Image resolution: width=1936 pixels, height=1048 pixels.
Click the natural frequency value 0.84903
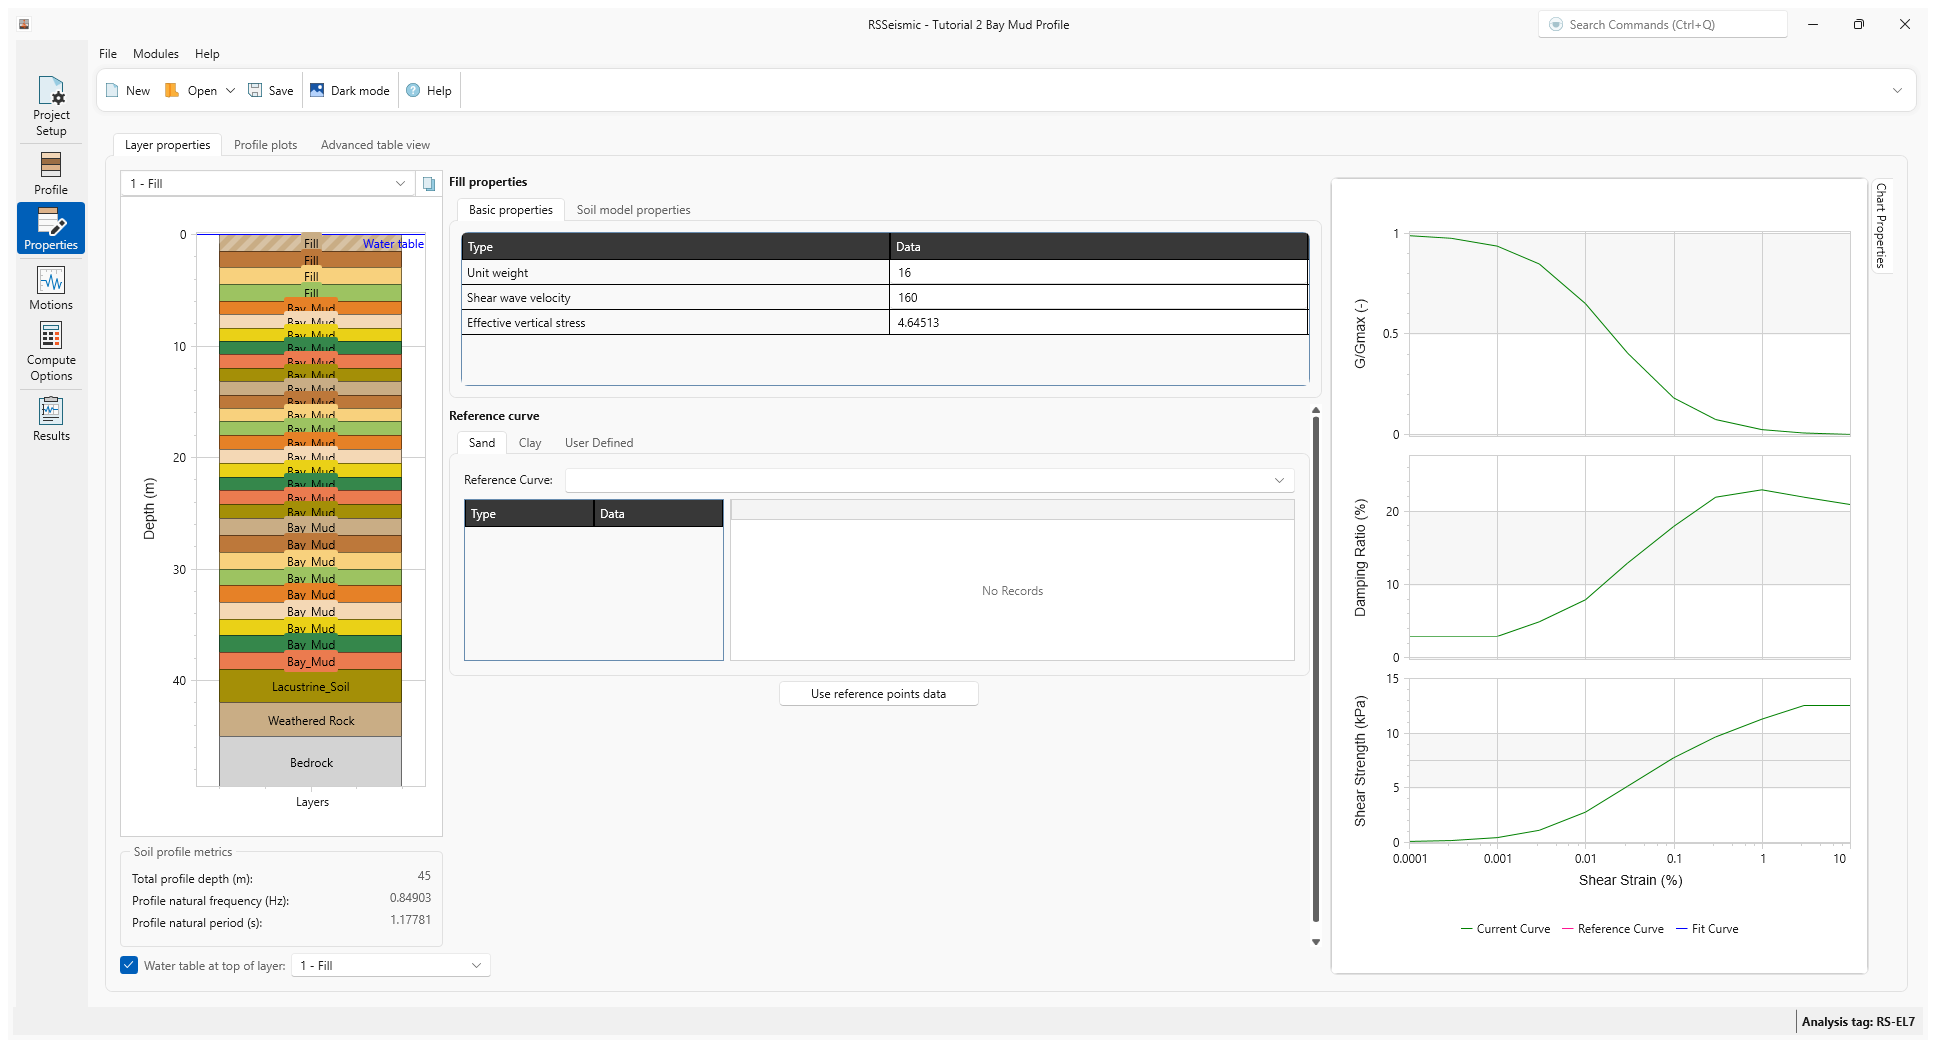click(x=410, y=898)
